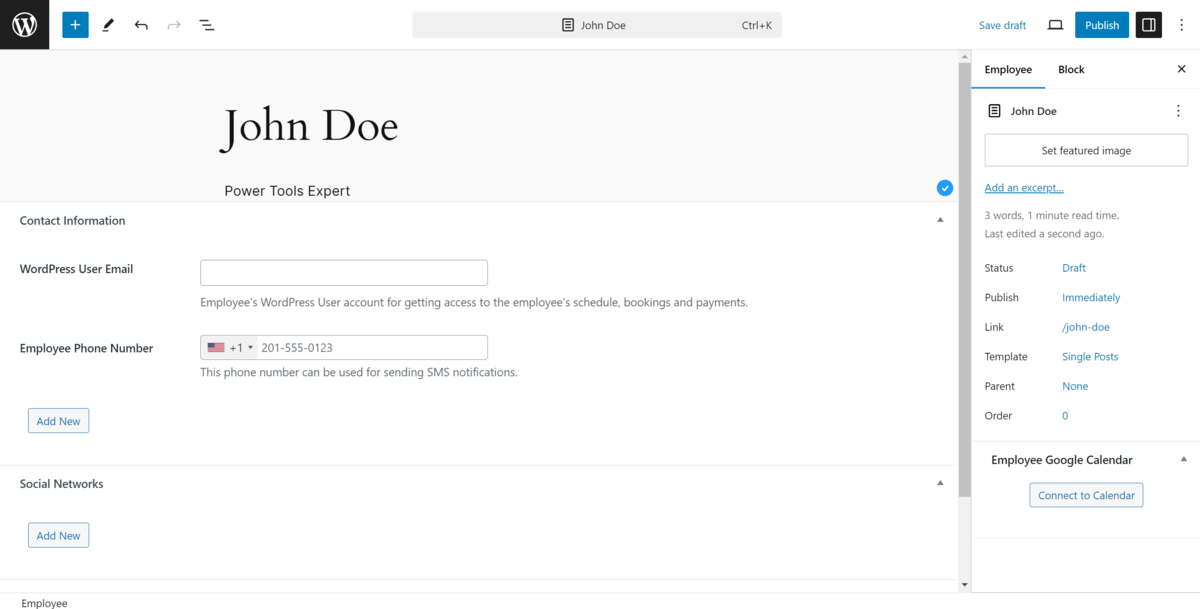Screen dimensions: 1200x609
Task: Open the John Doe command palette bar
Action: click(x=597, y=25)
